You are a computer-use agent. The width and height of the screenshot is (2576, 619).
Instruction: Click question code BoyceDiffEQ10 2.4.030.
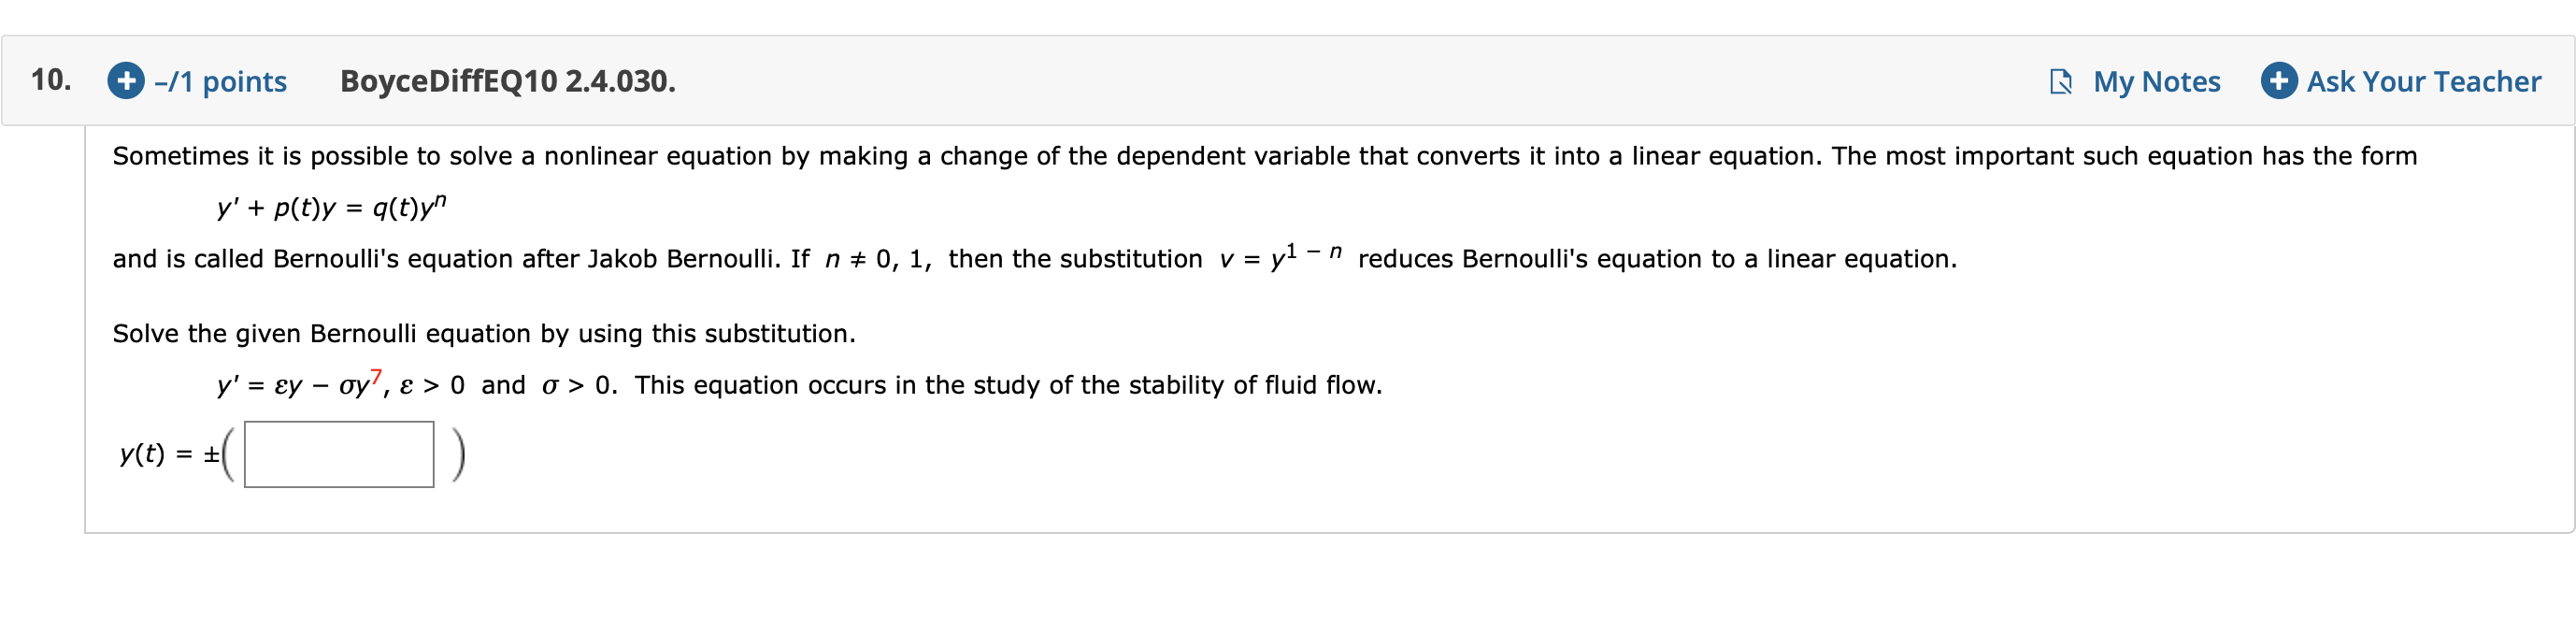point(508,81)
